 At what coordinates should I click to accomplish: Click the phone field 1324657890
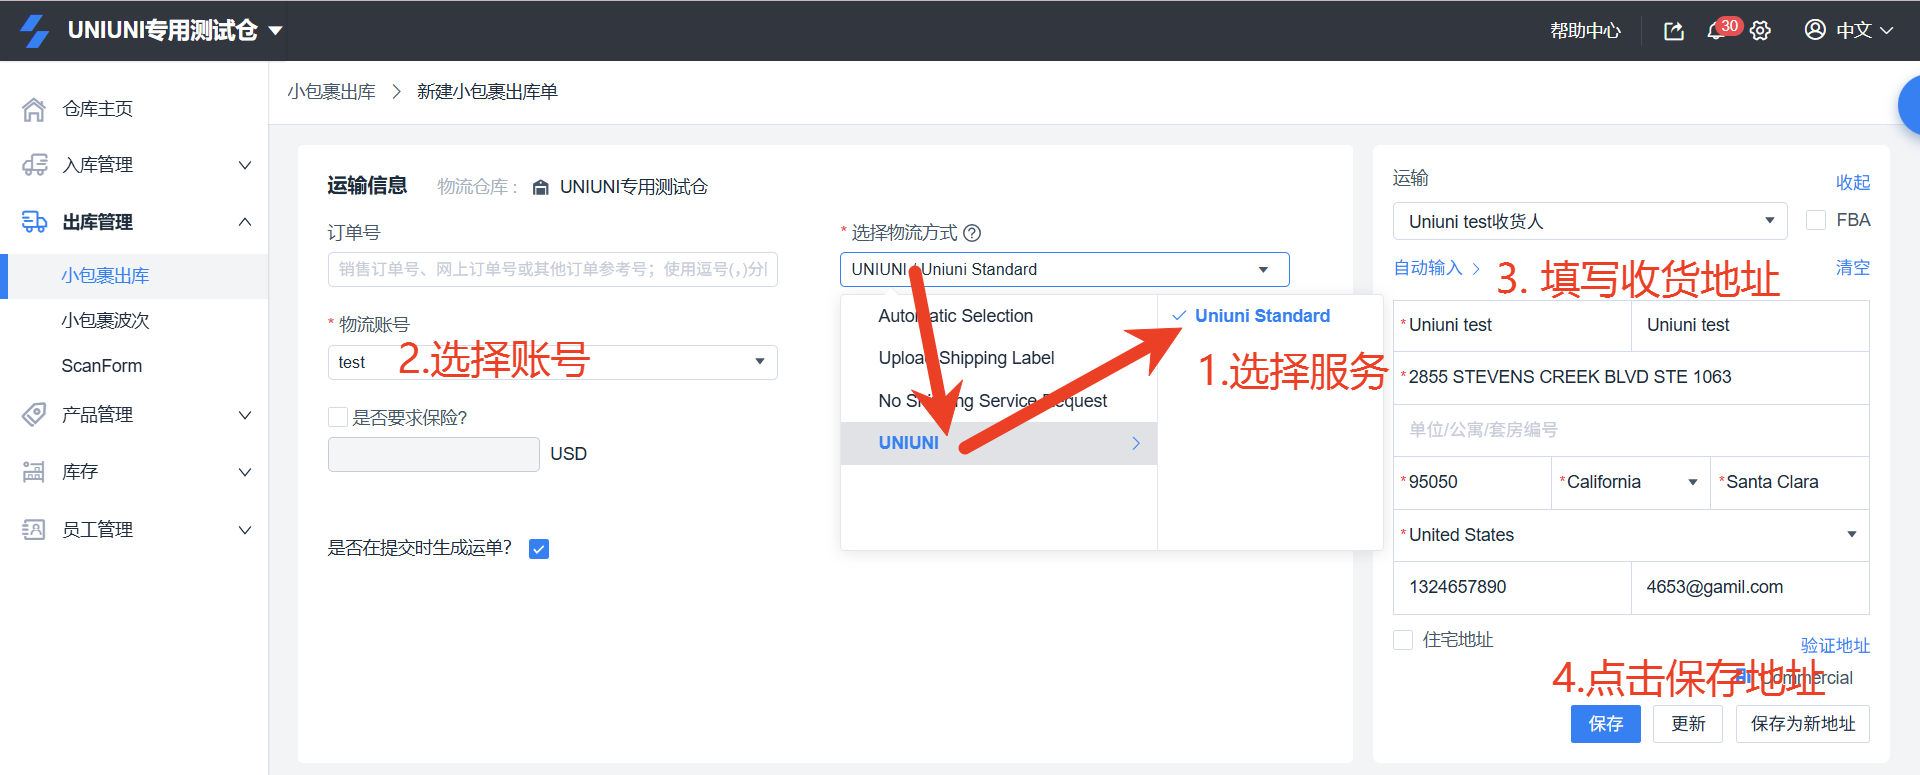1512,587
